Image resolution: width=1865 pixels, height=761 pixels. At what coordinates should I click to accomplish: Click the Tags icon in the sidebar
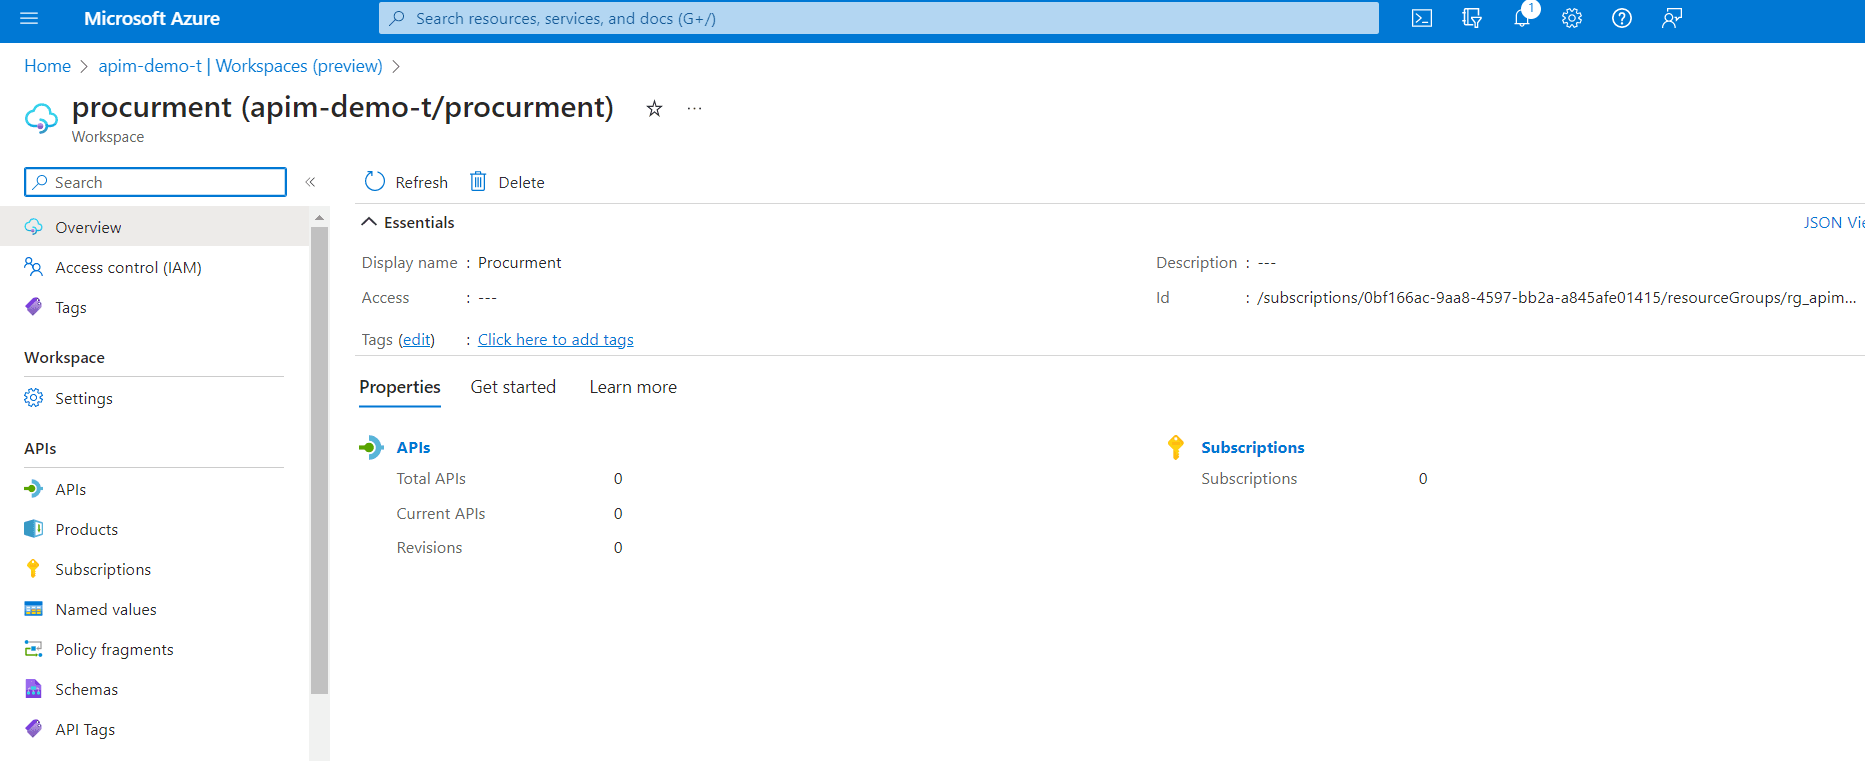pos(34,307)
